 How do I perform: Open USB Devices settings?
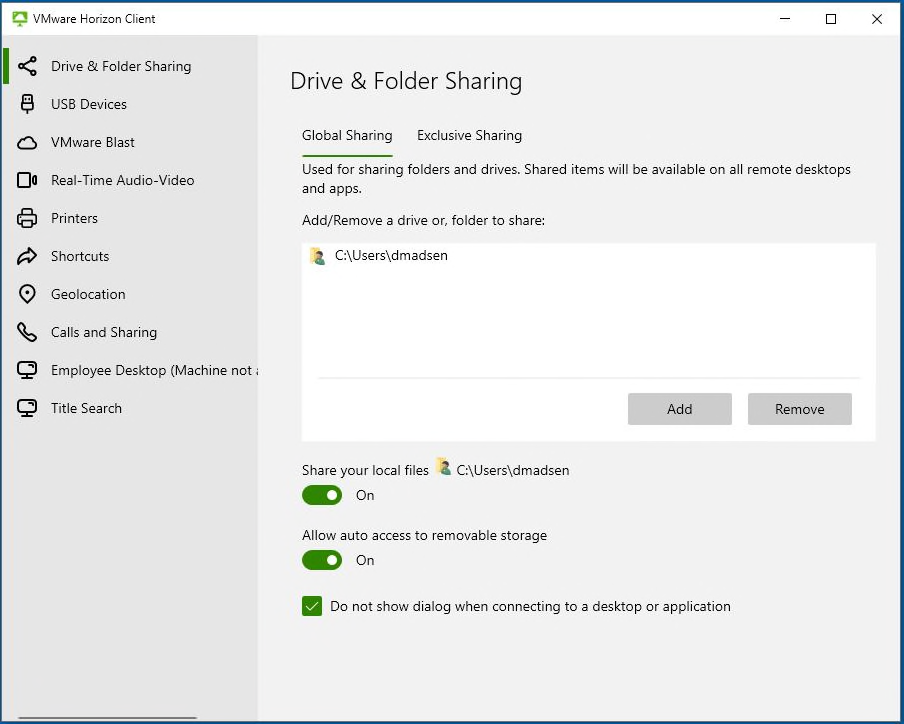(130, 104)
